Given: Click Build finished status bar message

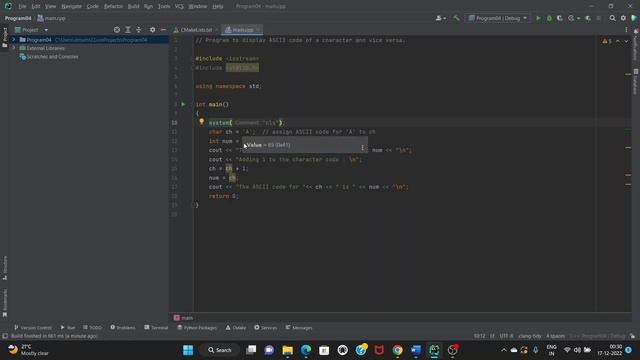Looking at the screenshot, I should click(x=54, y=336).
